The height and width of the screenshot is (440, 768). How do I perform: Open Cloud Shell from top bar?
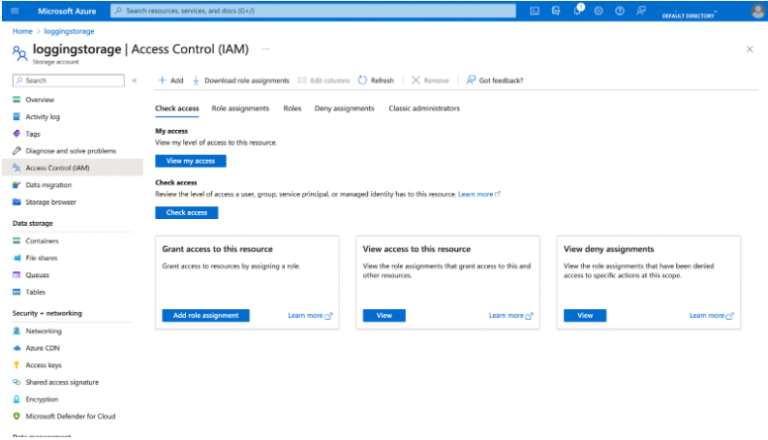tap(535, 11)
